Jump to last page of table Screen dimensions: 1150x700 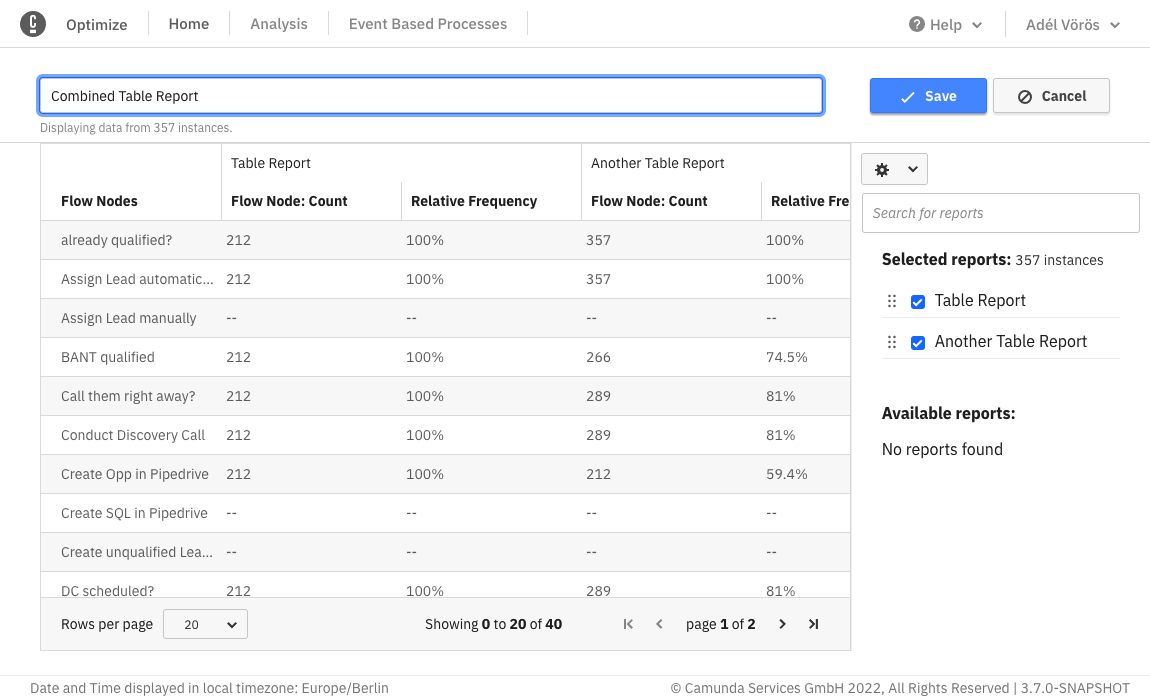[813, 624]
